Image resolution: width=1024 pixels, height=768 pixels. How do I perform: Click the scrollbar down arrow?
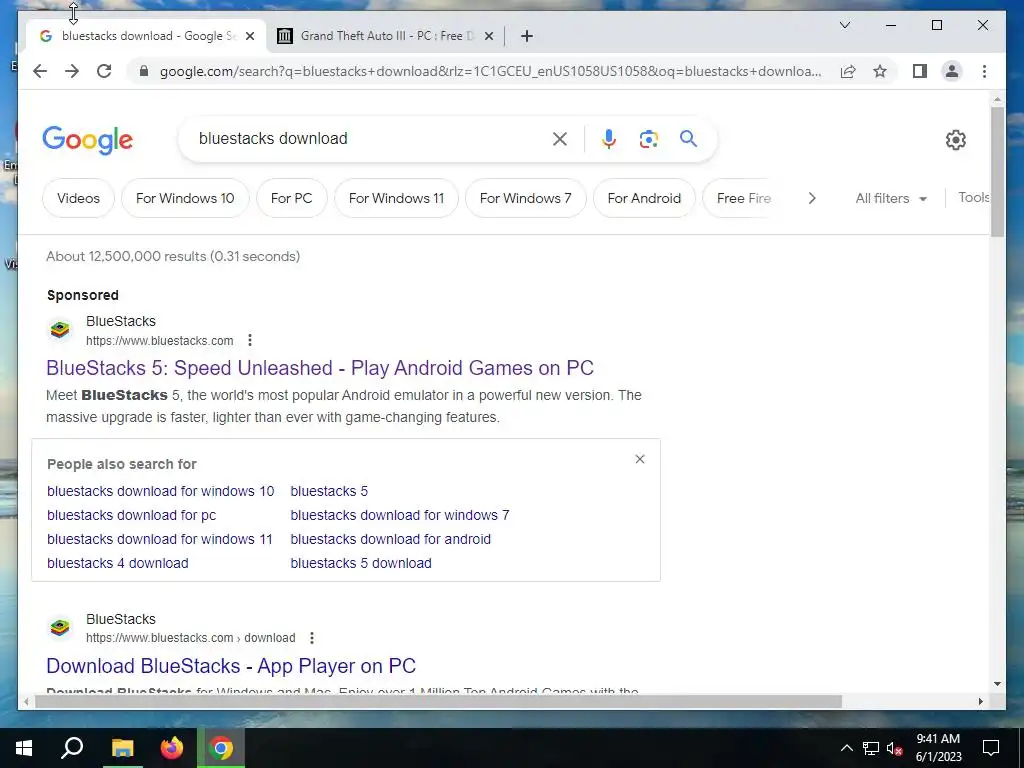(x=997, y=684)
